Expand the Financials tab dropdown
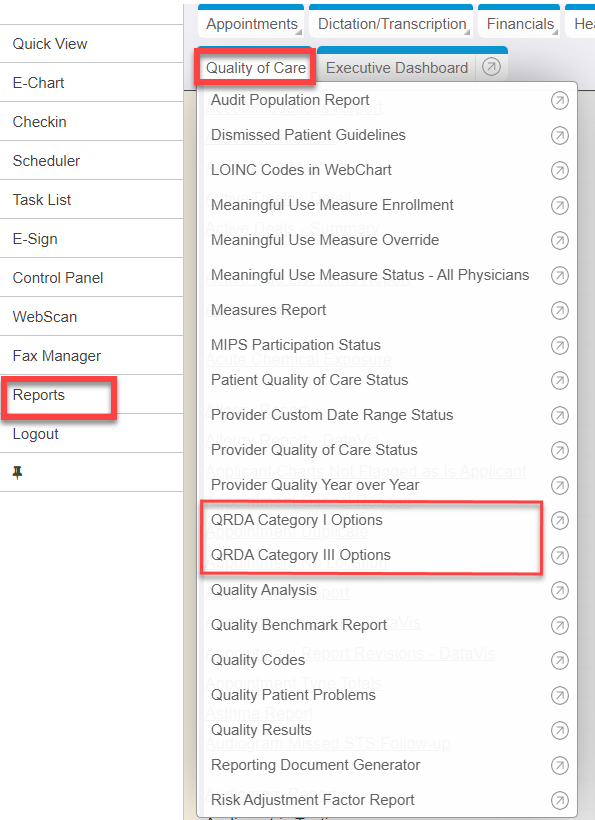 [x=519, y=24]
